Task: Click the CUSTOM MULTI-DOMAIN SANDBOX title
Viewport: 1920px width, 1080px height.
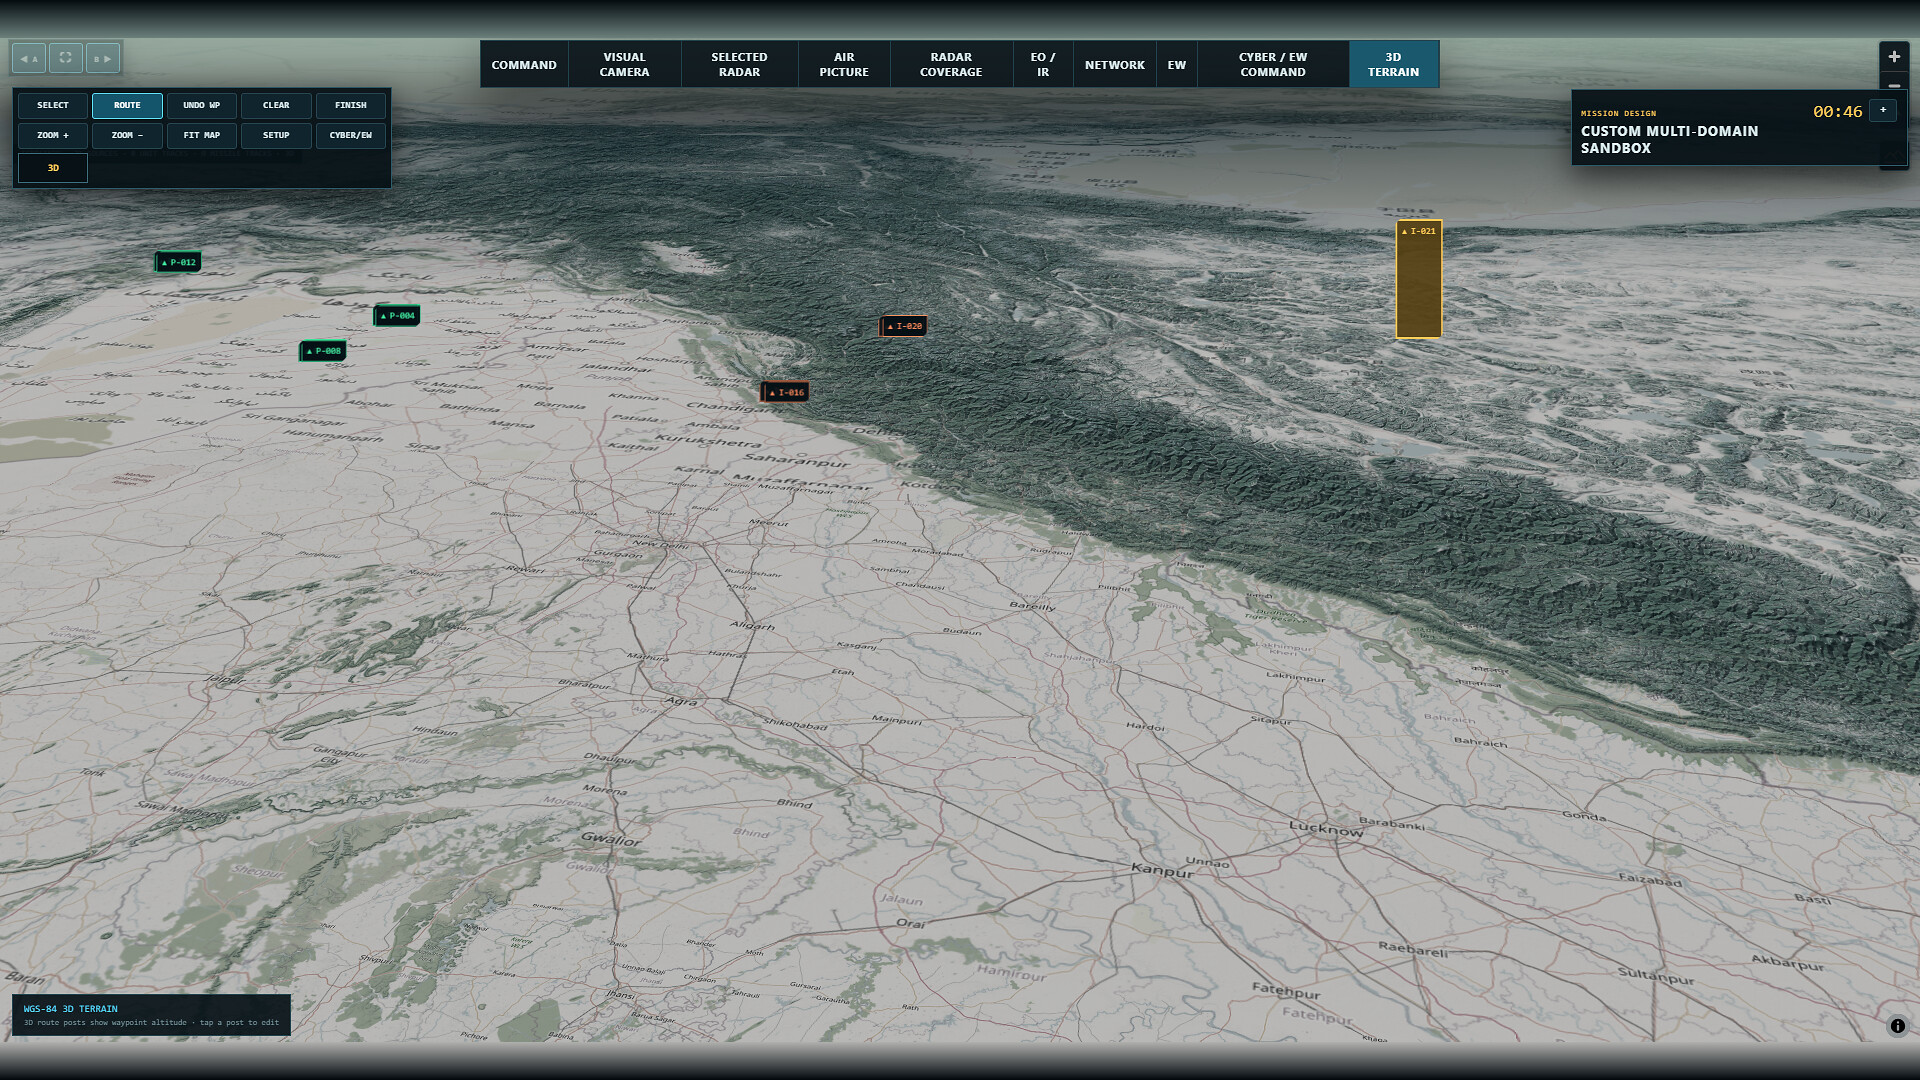Action: coord(1669,139)
